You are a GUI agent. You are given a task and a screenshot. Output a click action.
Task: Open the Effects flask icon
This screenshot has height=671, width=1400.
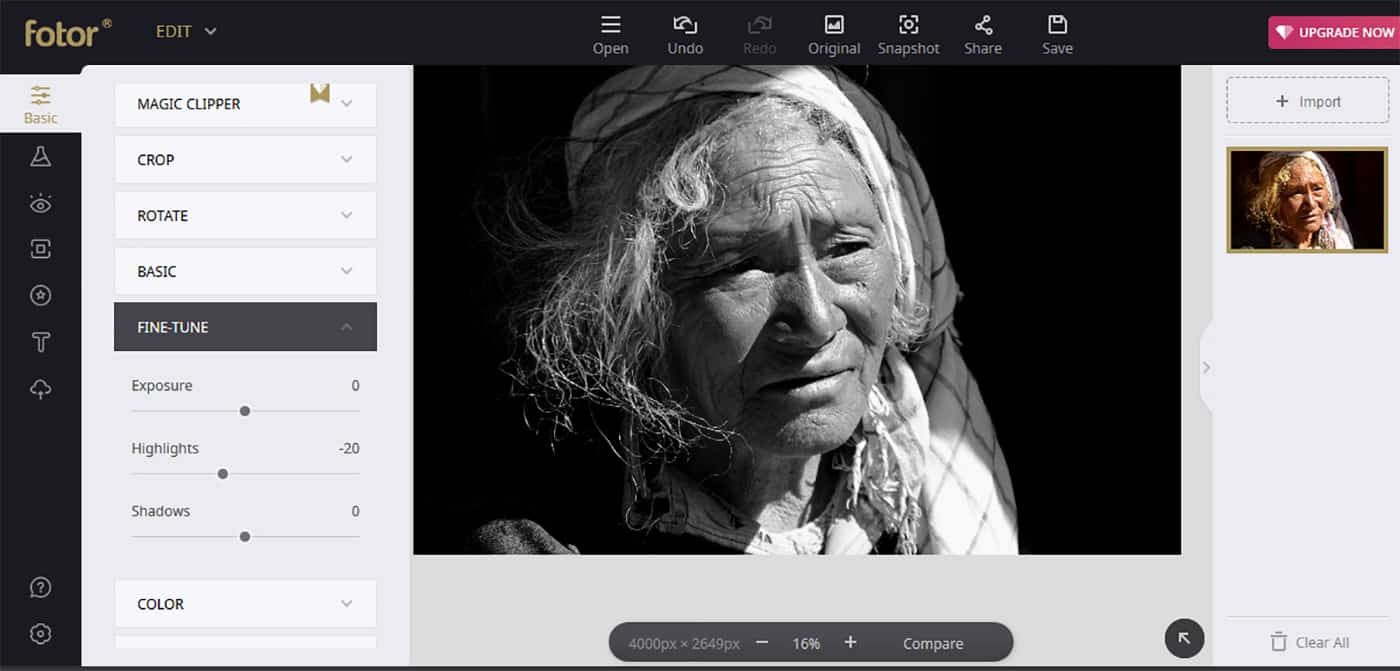pos(41,156)
